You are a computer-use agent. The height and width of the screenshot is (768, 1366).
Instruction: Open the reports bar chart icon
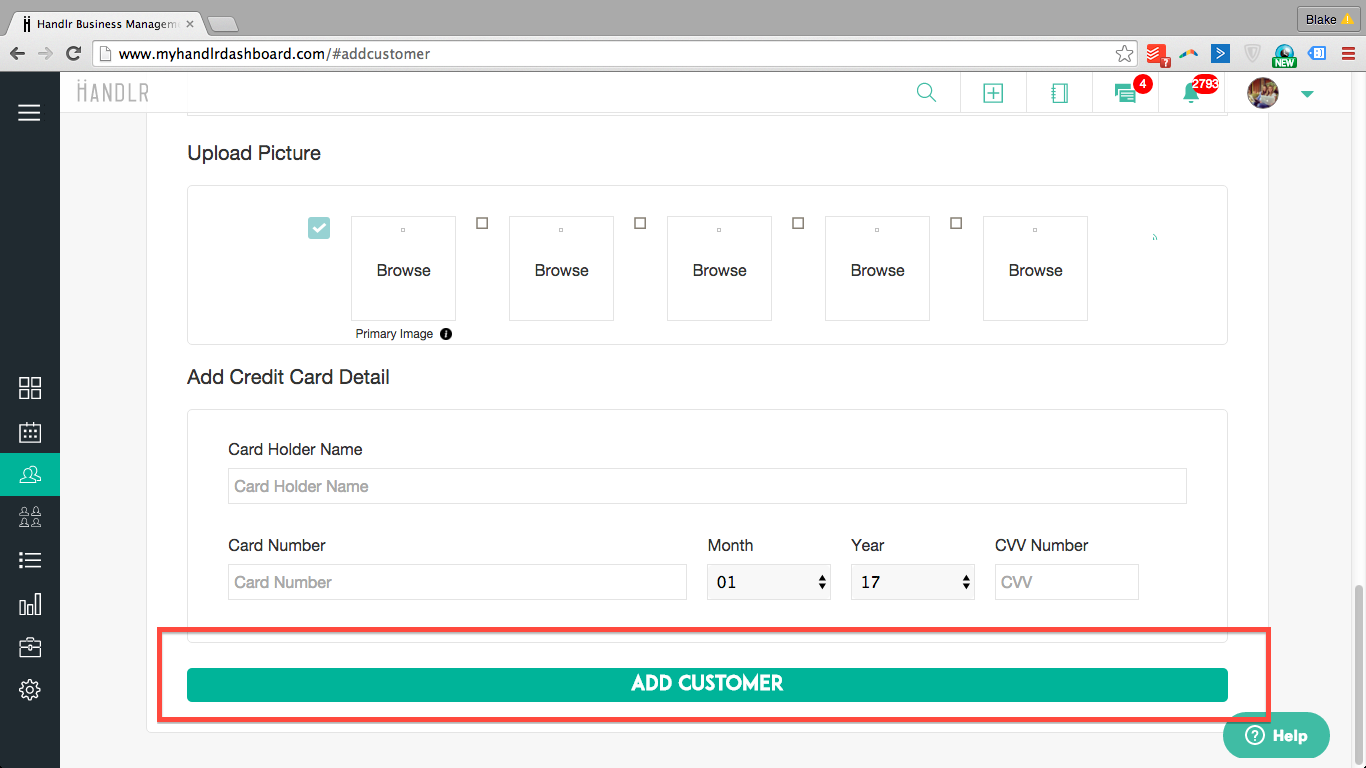pyautogui.click(x=30, y=604)
